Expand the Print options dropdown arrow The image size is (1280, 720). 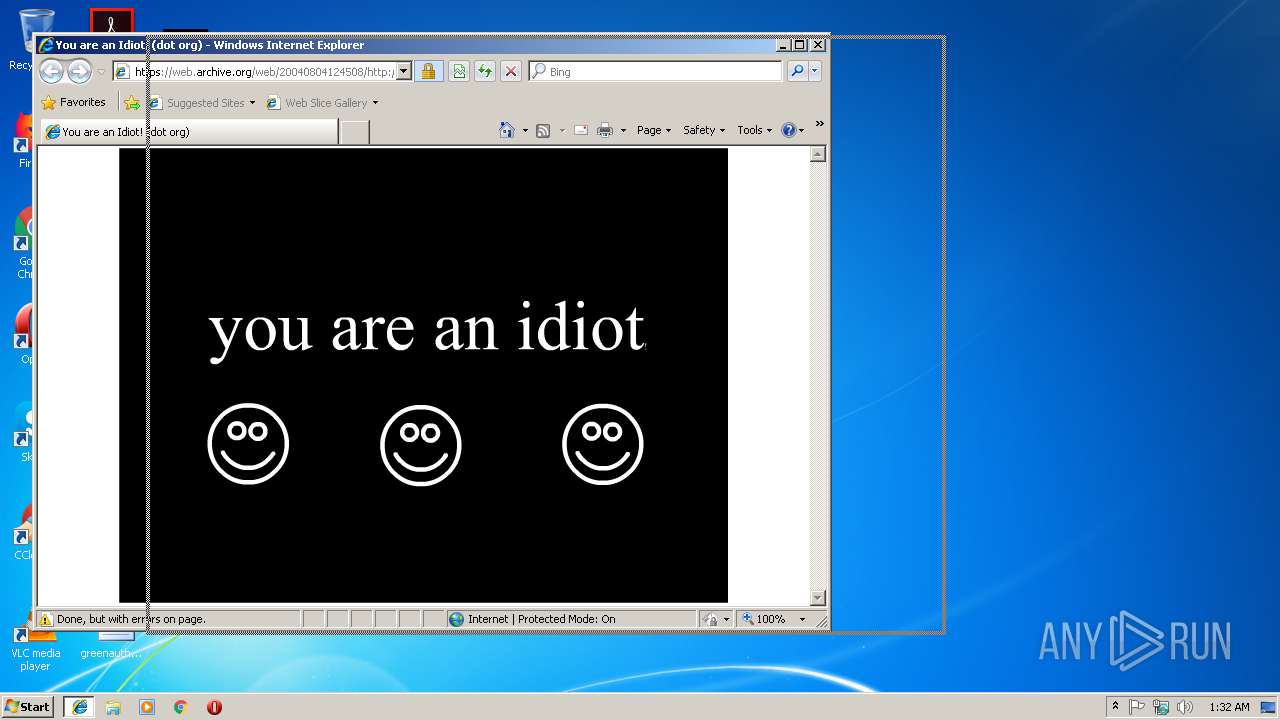click(x=623, y=131)
